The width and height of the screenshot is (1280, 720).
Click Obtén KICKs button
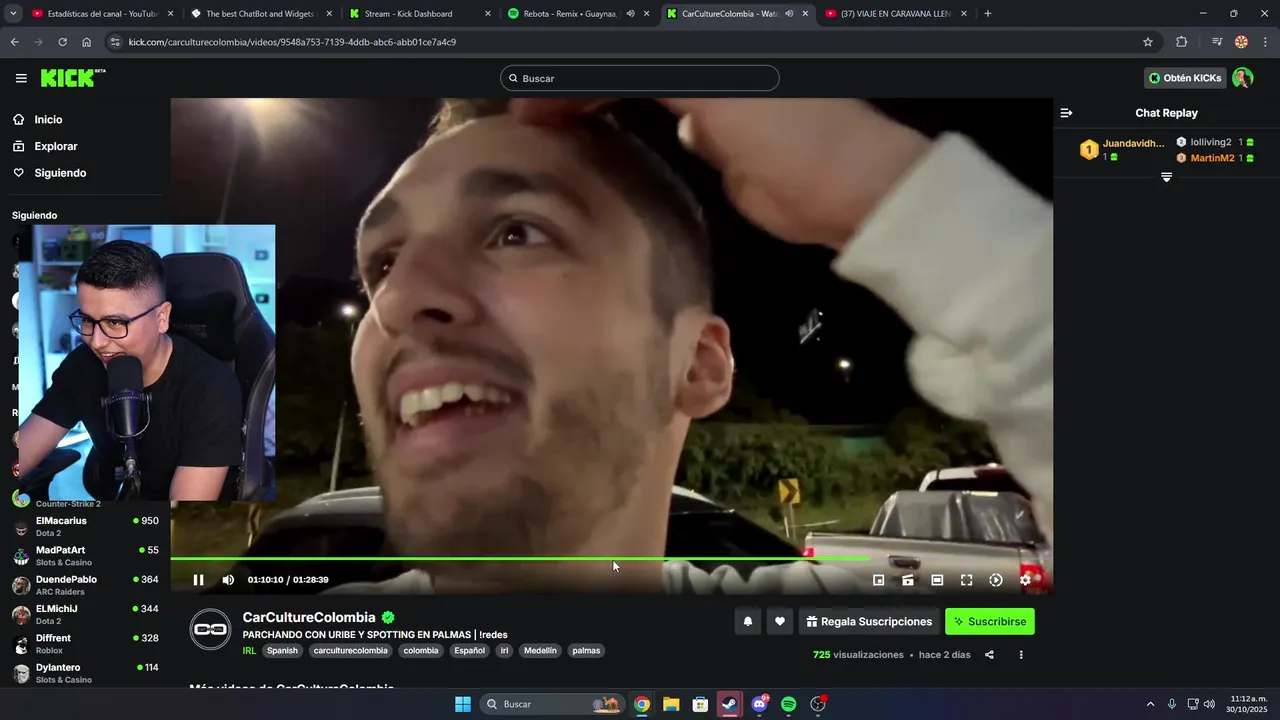point(1185,78)
